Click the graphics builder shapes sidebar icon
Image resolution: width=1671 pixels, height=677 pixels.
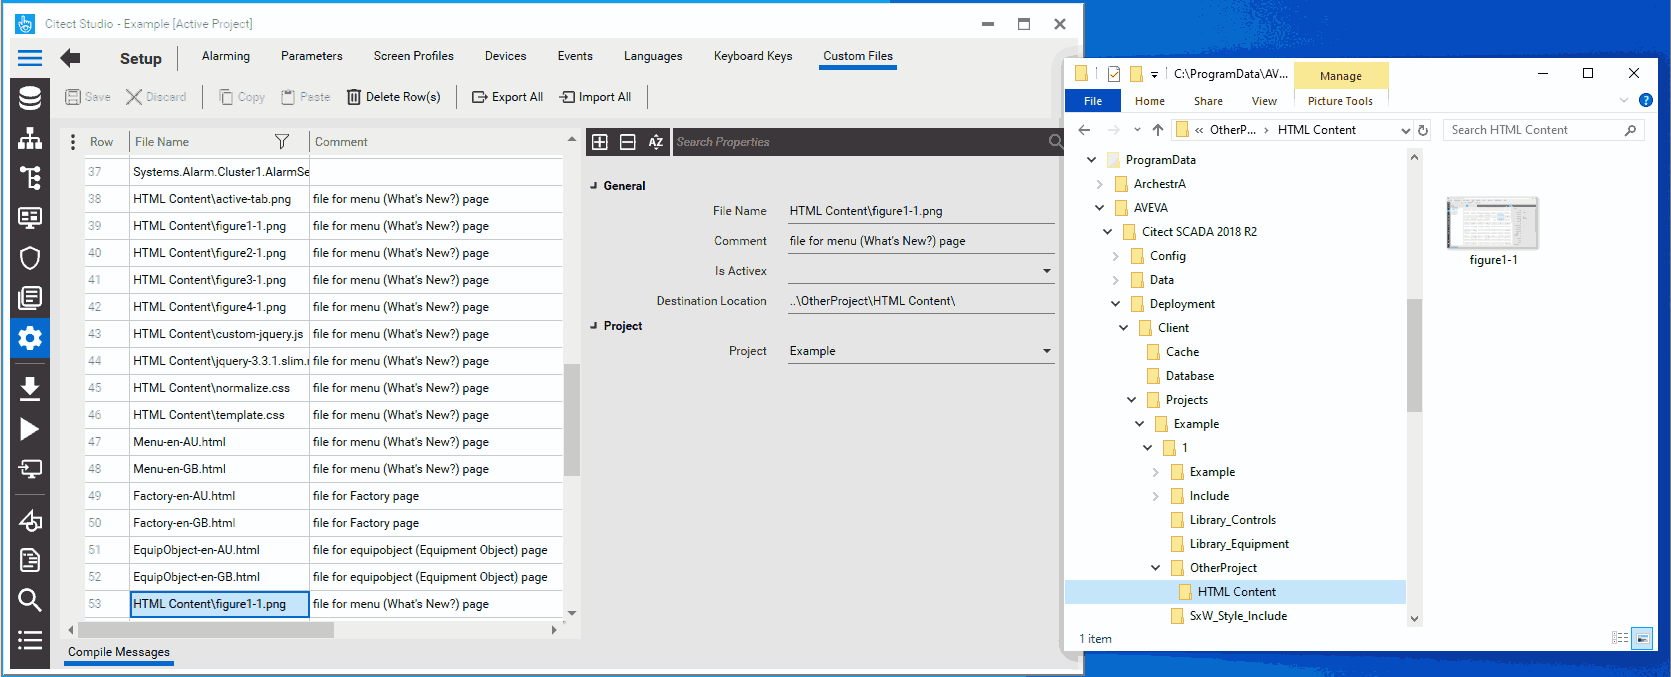coord(30,520)
